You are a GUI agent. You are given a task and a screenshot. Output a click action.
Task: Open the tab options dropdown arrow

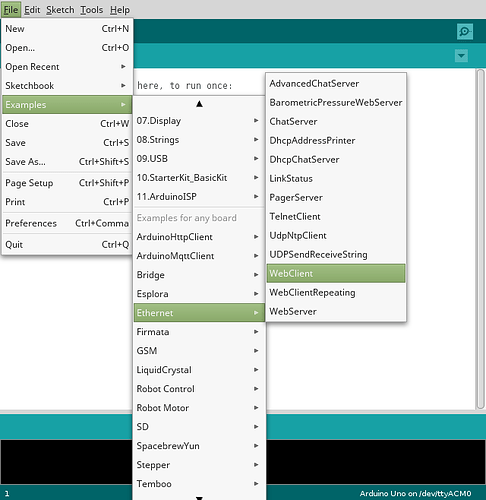[461, 56]
